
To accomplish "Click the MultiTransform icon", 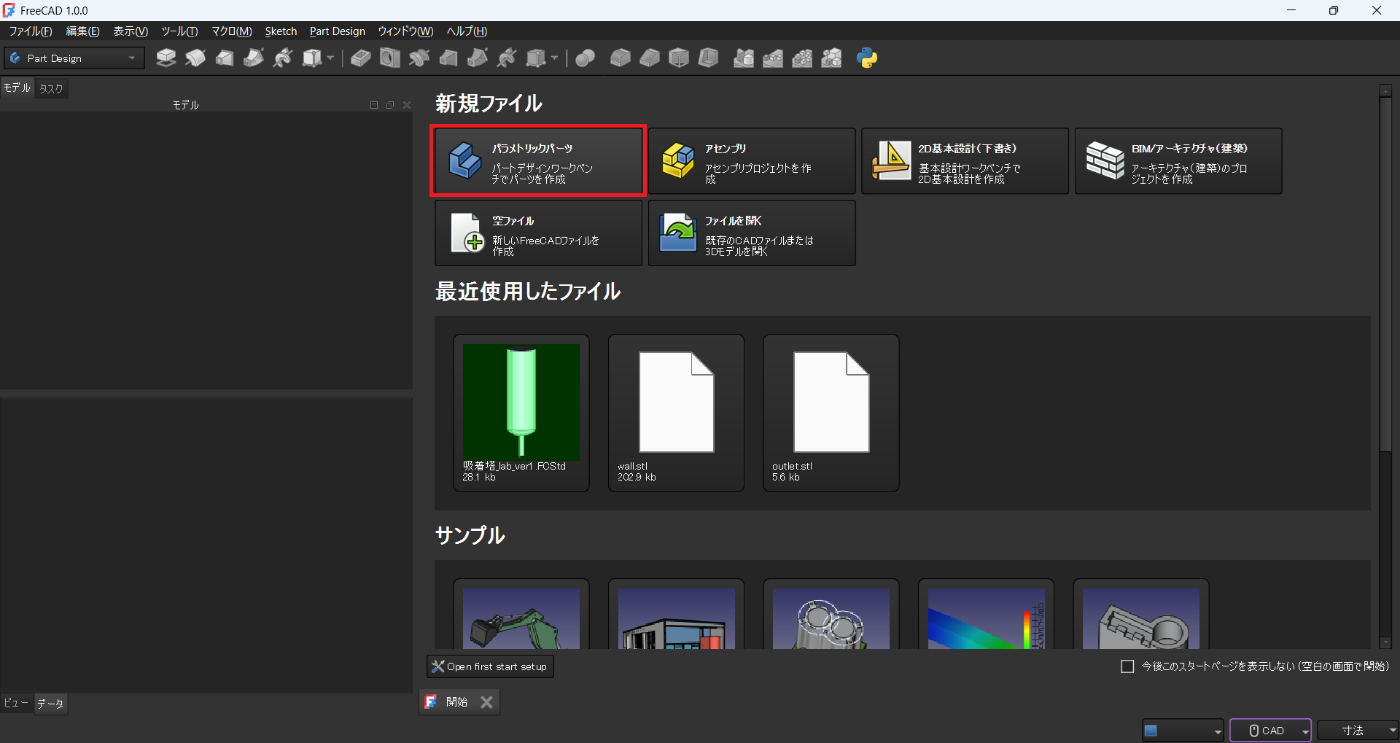I will pos(831,58).
